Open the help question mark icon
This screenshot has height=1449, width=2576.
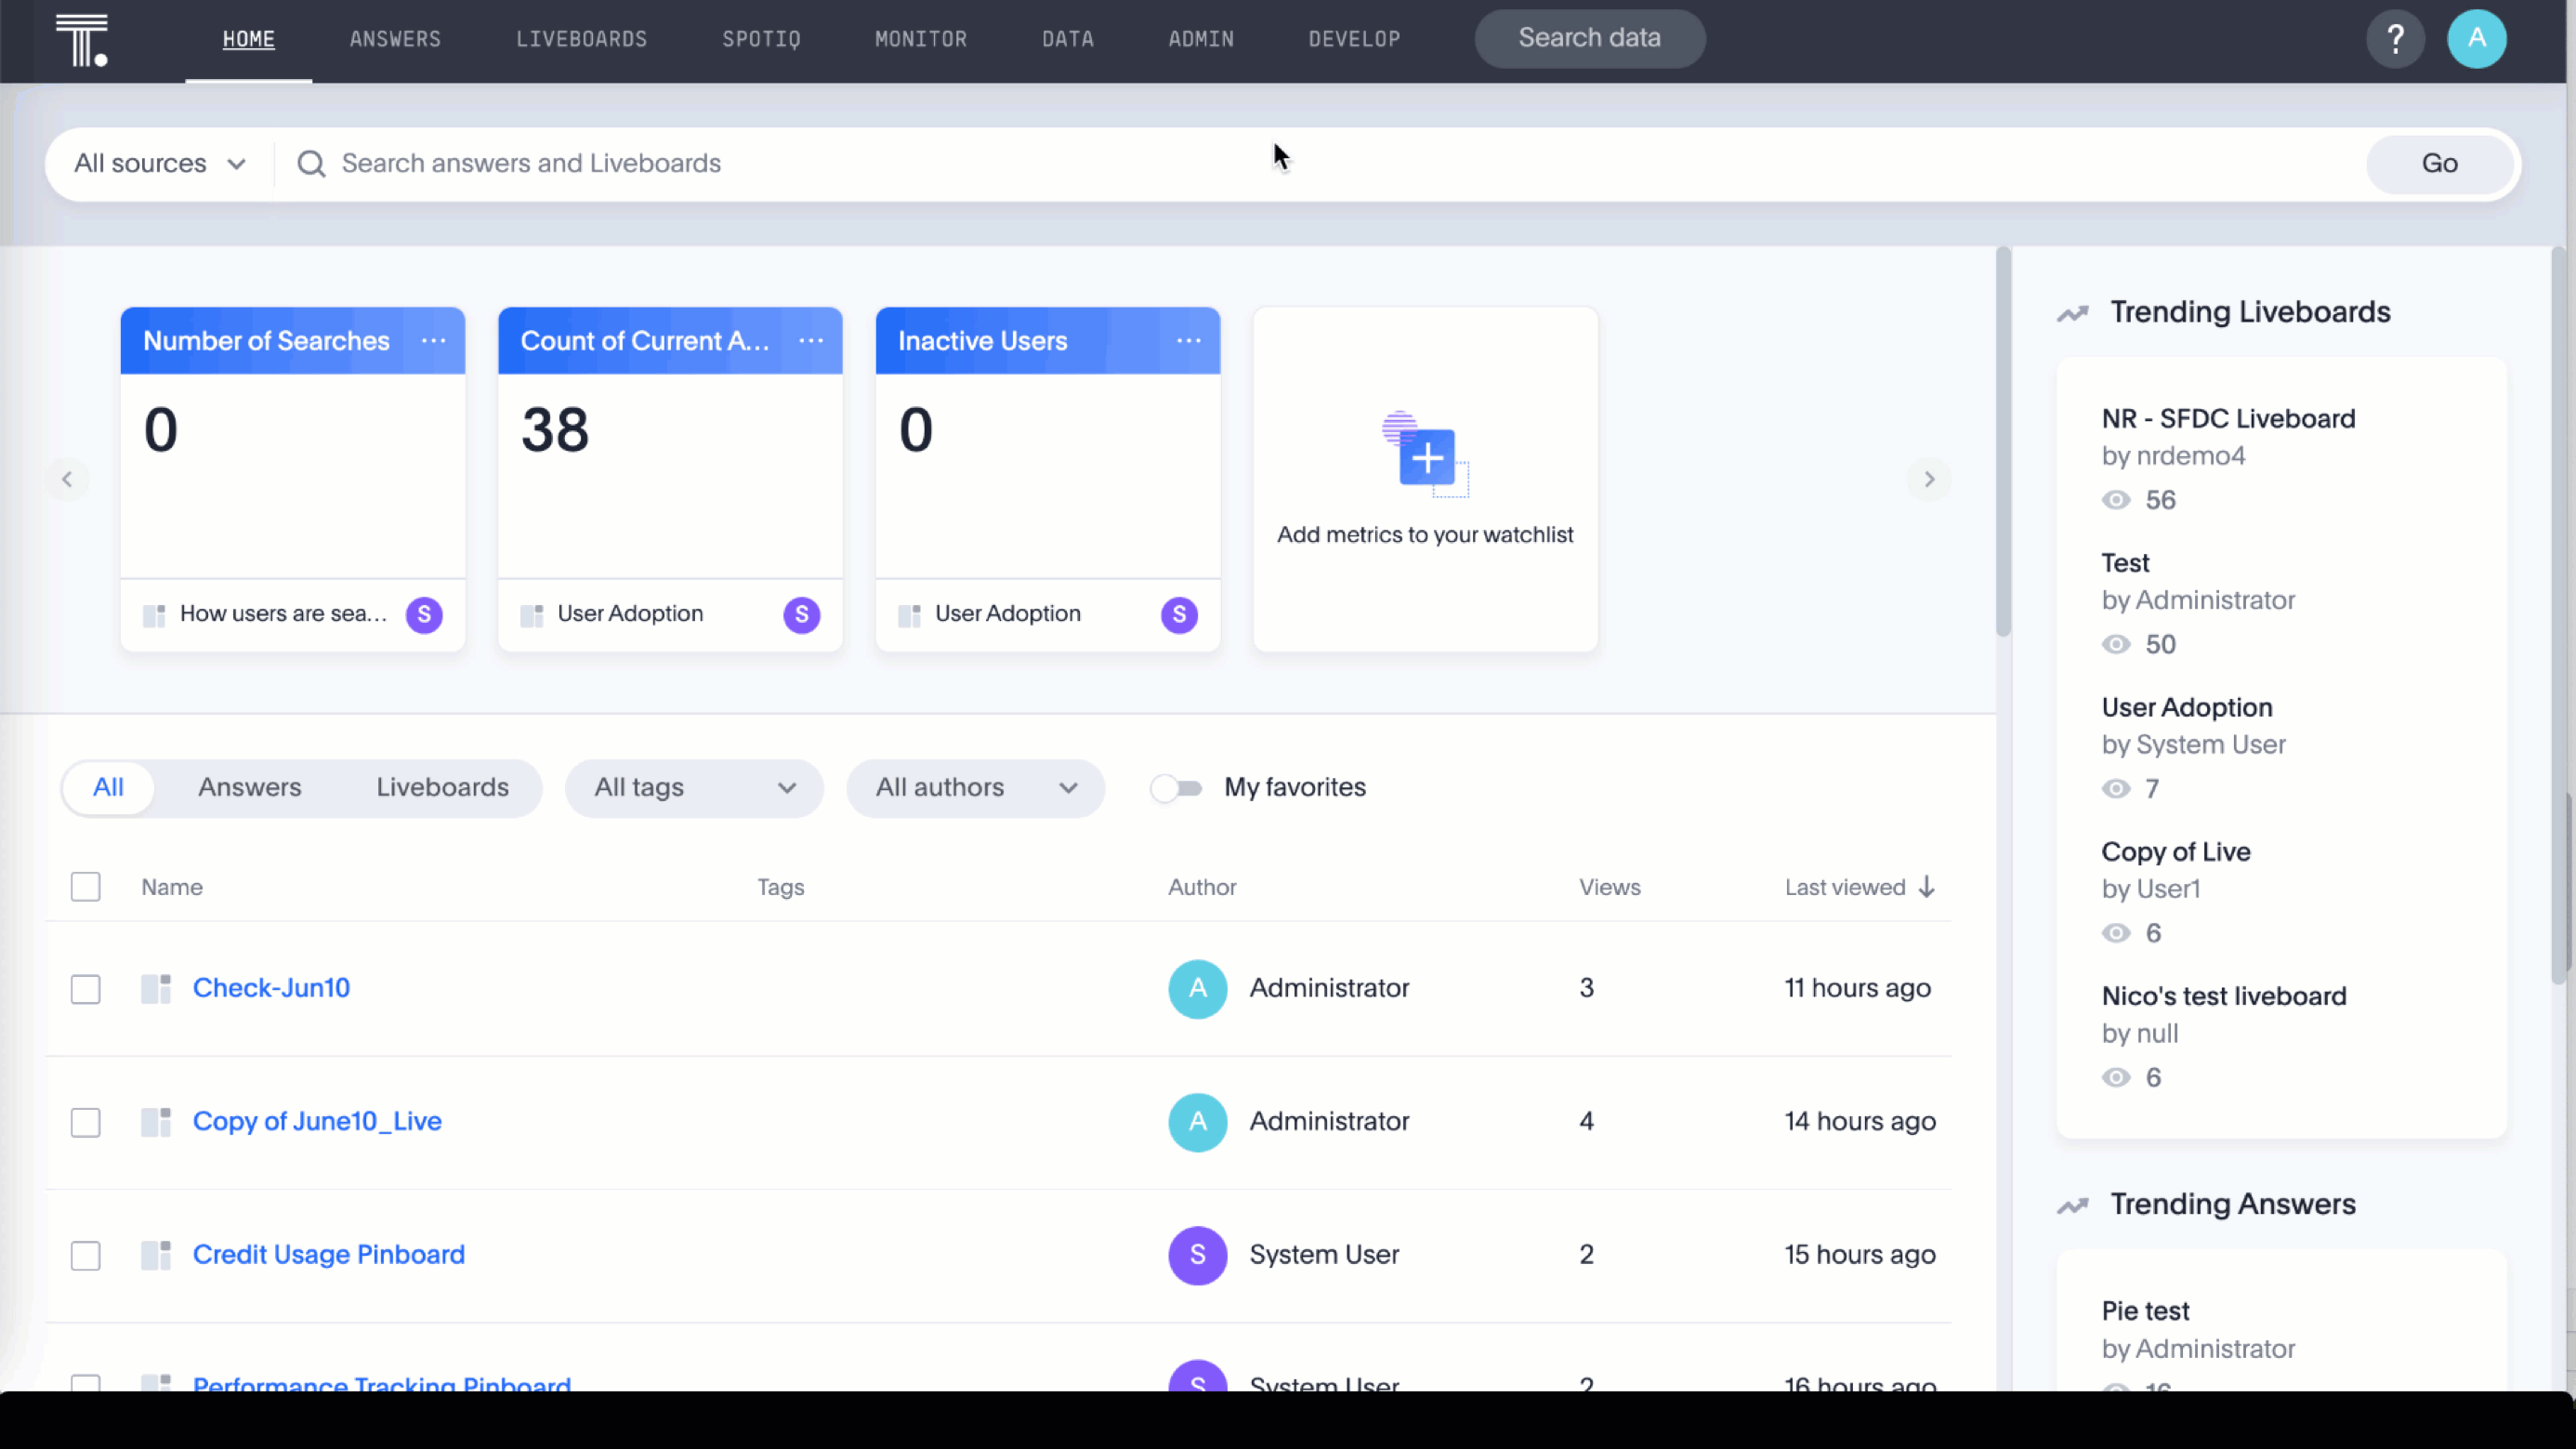(x=2395, y=39)
